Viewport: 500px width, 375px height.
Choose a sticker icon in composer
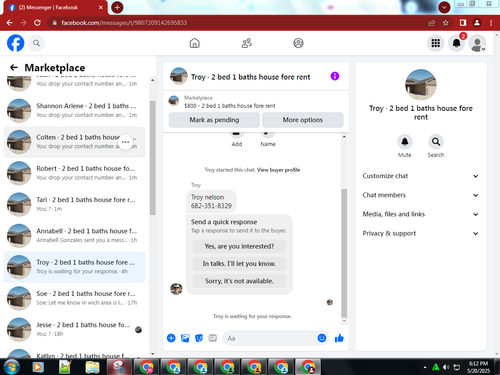199,338
